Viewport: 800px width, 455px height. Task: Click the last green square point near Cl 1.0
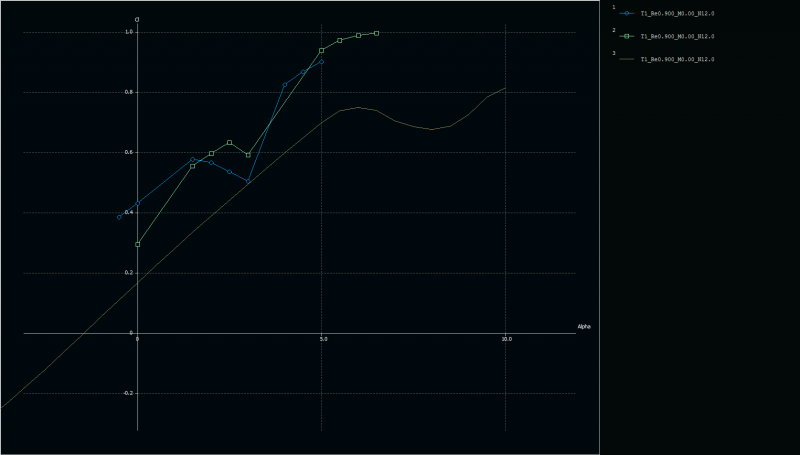376,33
